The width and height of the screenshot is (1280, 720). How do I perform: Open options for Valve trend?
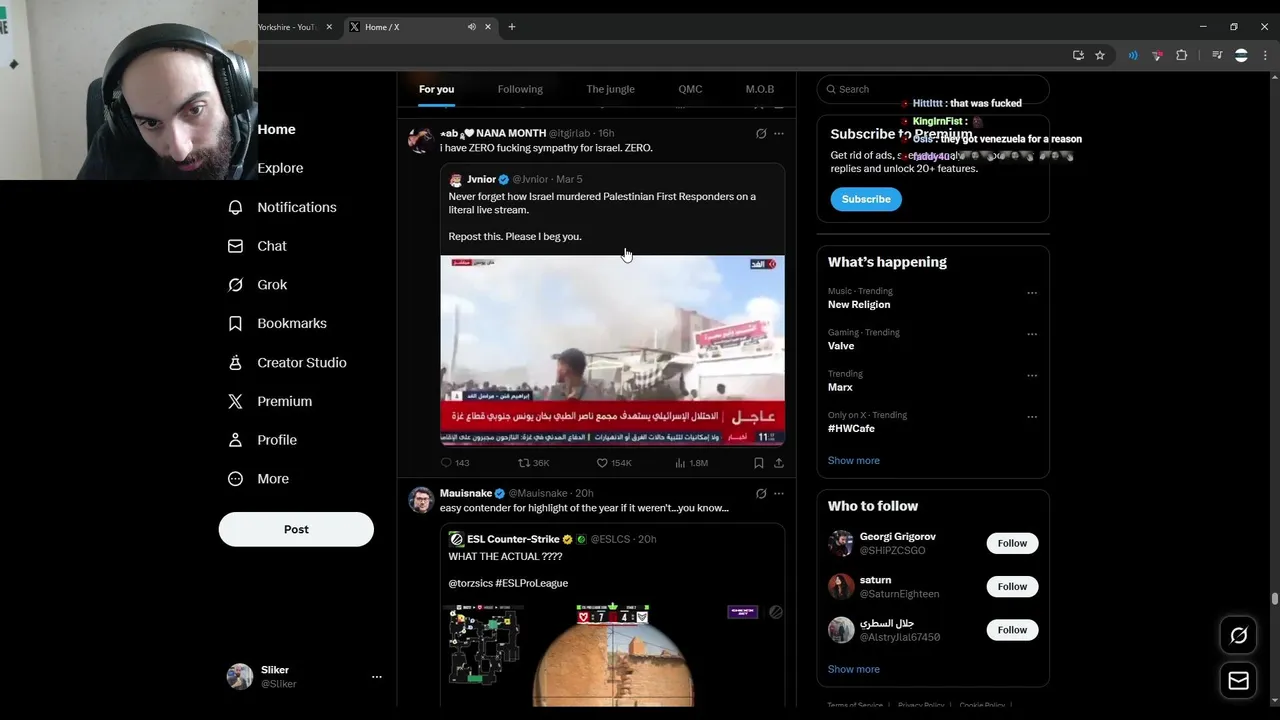[x=1032, y=334]
